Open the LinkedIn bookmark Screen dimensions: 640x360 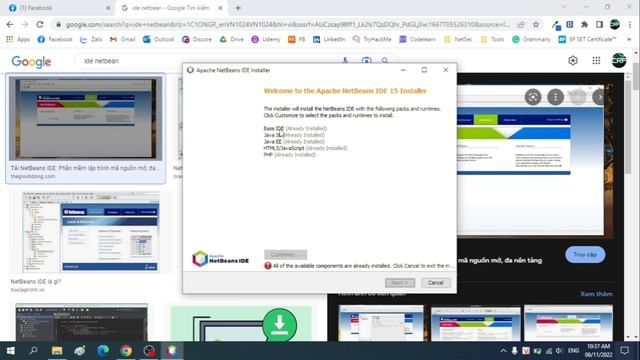[x=329, y=39]
